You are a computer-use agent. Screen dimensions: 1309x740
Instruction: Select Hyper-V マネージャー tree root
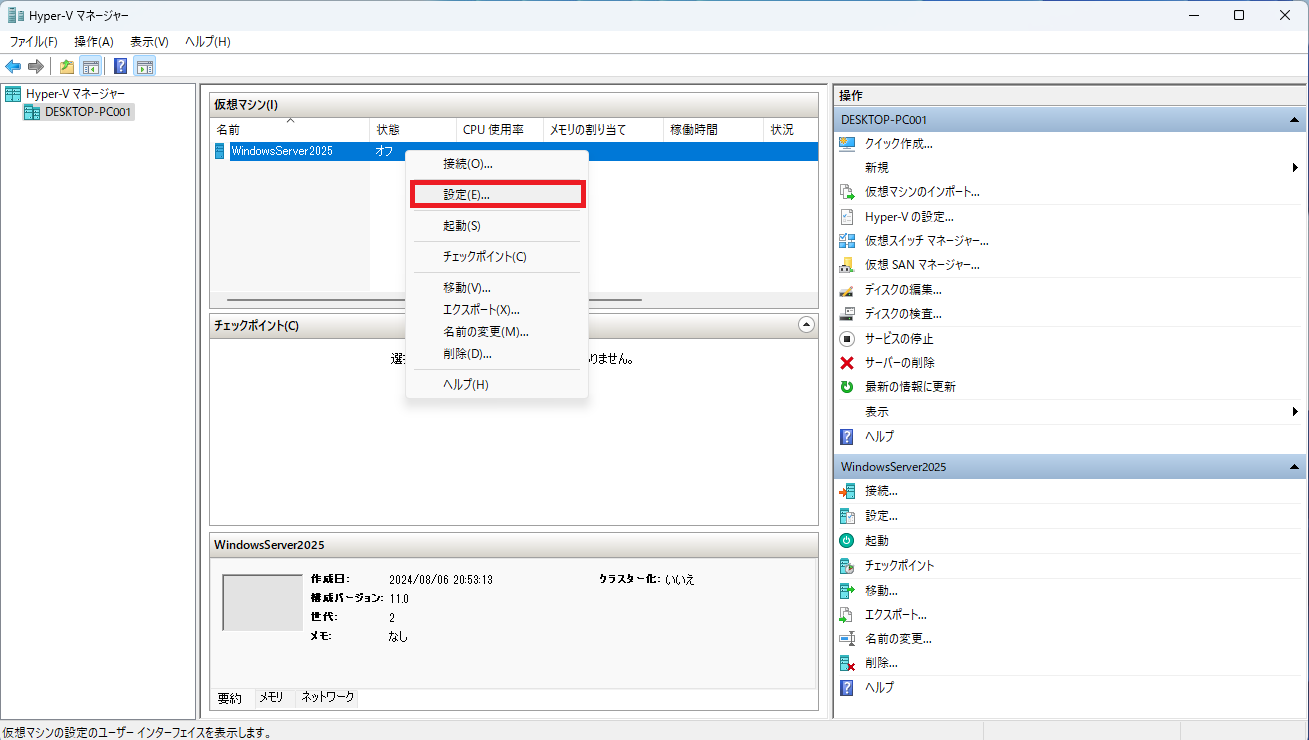pos(75,93)
